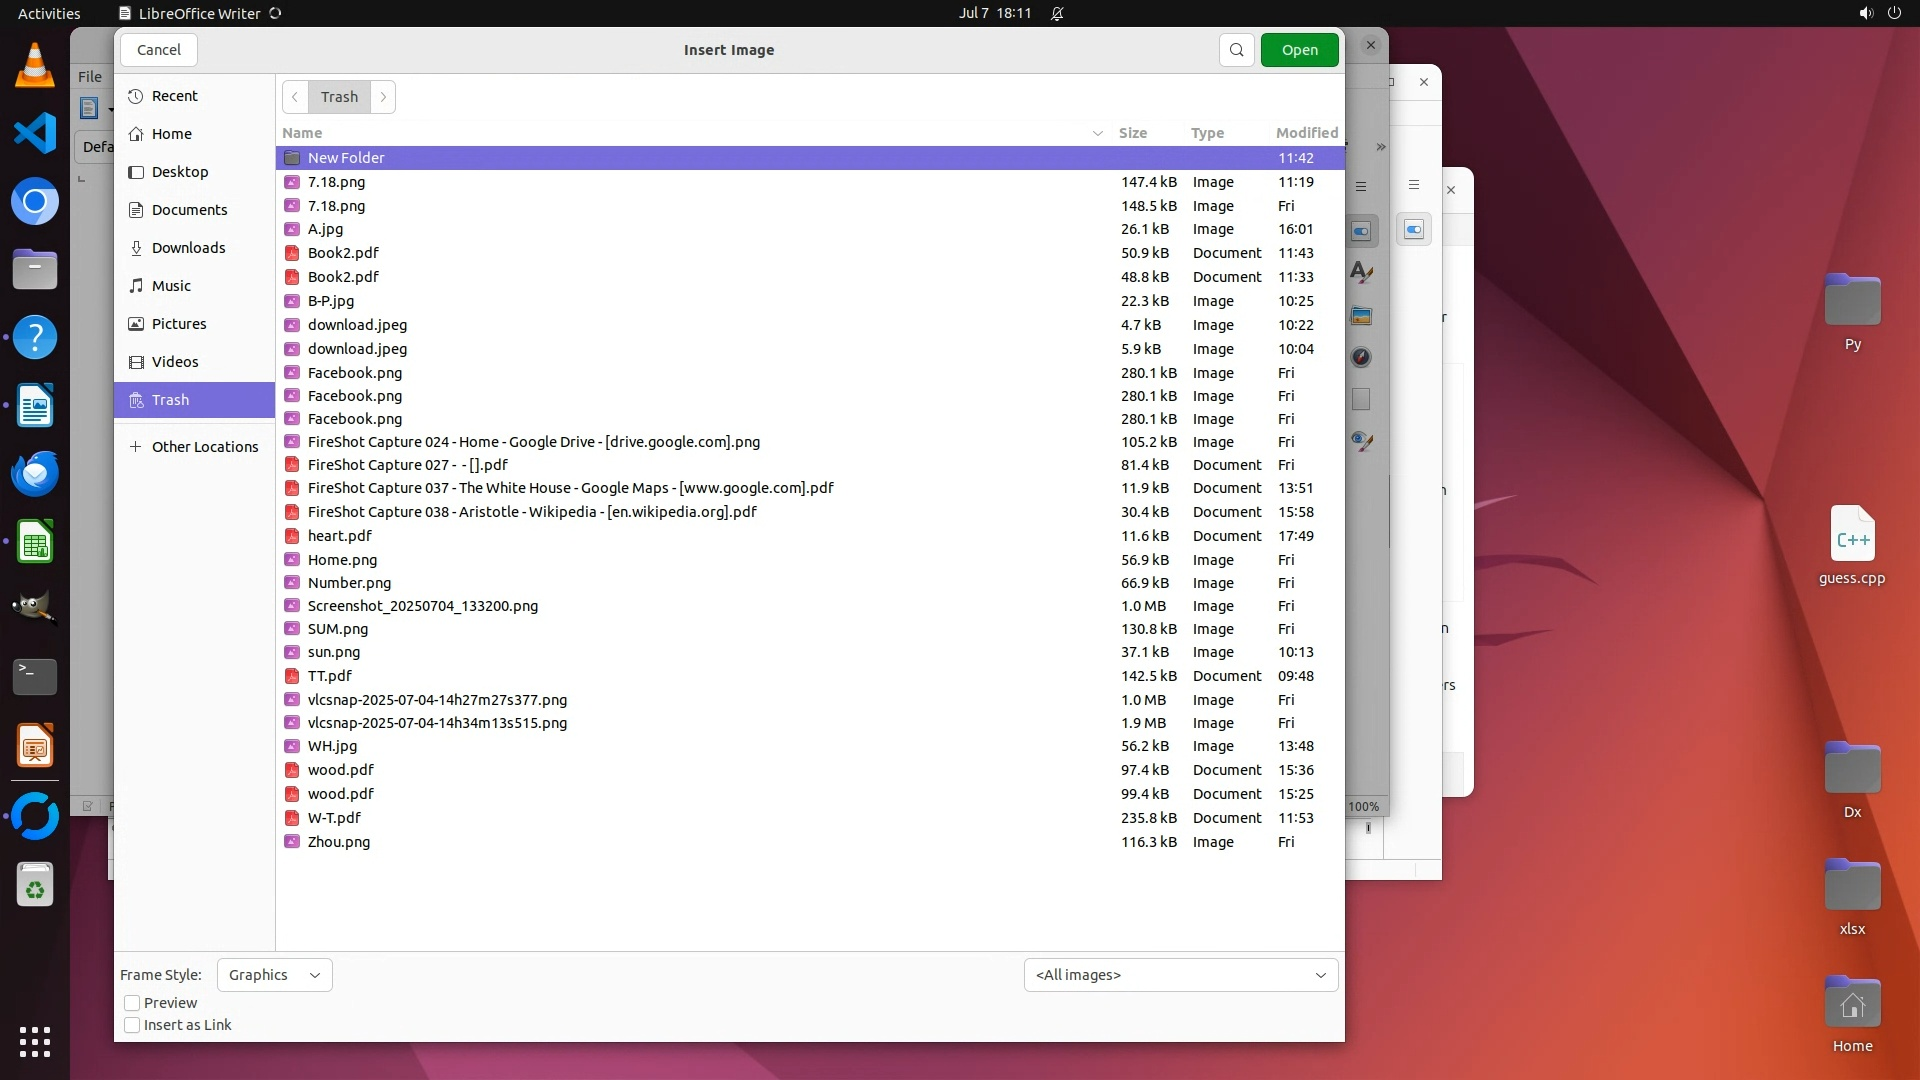
Task: Click the forward arrow next to Trash
Action: 383,97
